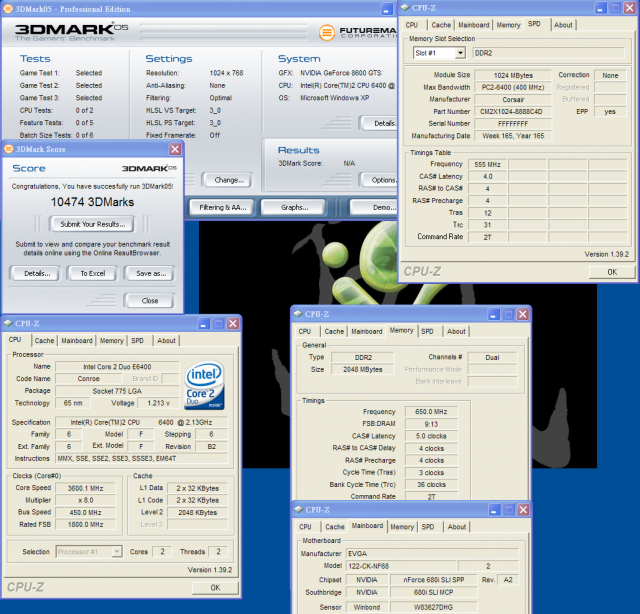This screenshot has width=640, height=614.
Task: Select About tab in CPU-Z Mainboard window
Action: (x=457, y=527)
